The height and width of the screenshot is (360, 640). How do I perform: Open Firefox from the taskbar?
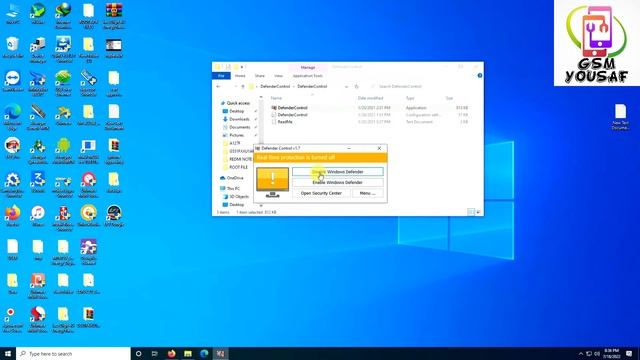(171, 353)
